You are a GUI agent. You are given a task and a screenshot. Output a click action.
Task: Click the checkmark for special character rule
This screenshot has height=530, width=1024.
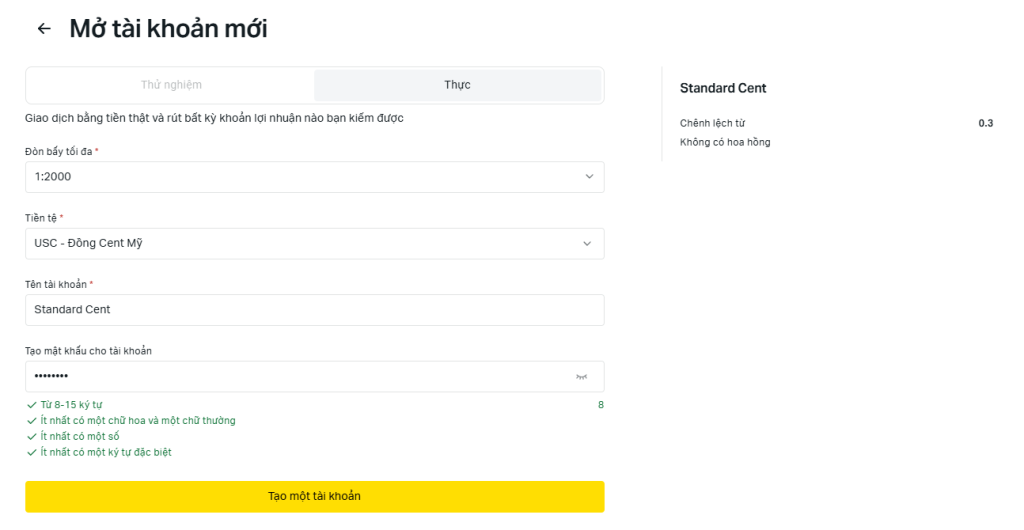click(32, 453)
